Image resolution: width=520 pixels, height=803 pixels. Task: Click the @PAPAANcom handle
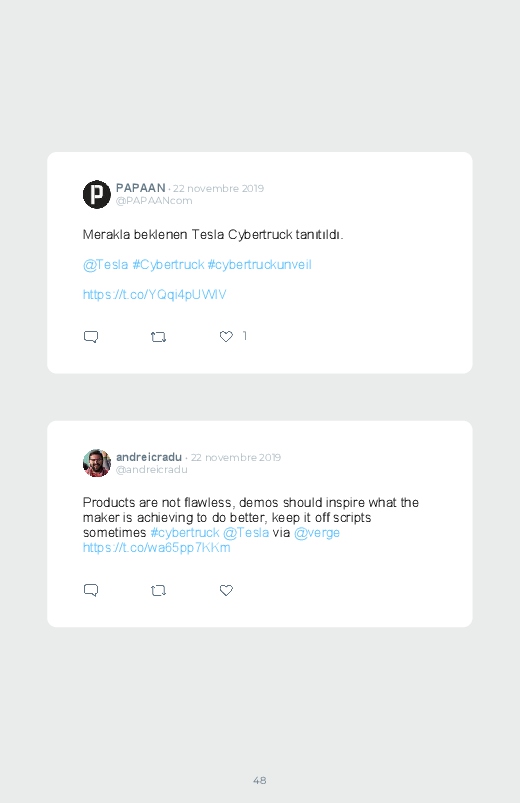(154, 201)
